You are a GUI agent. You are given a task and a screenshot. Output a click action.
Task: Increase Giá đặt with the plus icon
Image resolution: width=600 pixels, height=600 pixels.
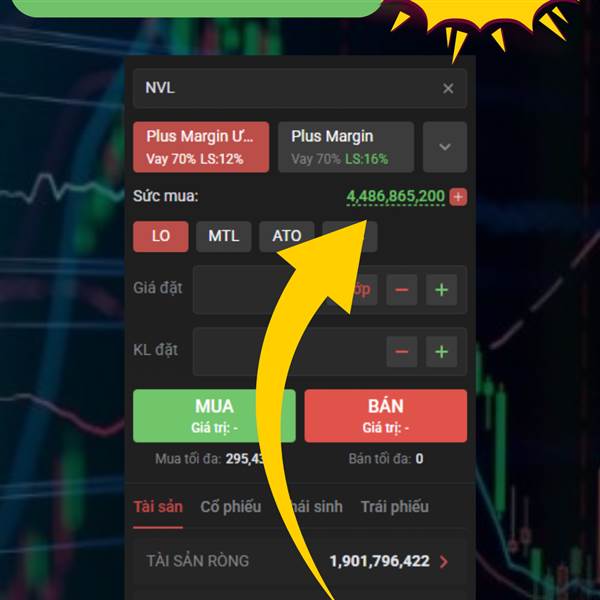click(441, 290)
